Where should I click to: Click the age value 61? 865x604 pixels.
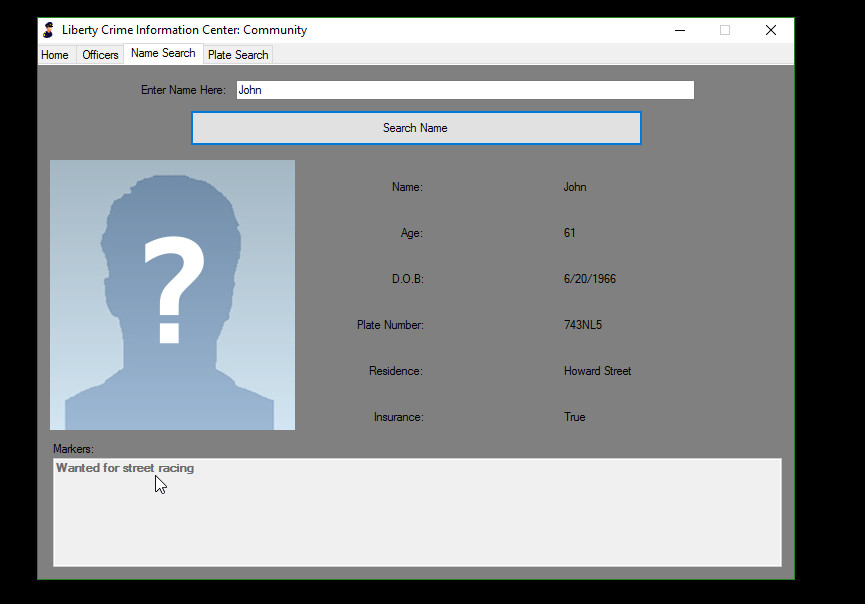570,233
